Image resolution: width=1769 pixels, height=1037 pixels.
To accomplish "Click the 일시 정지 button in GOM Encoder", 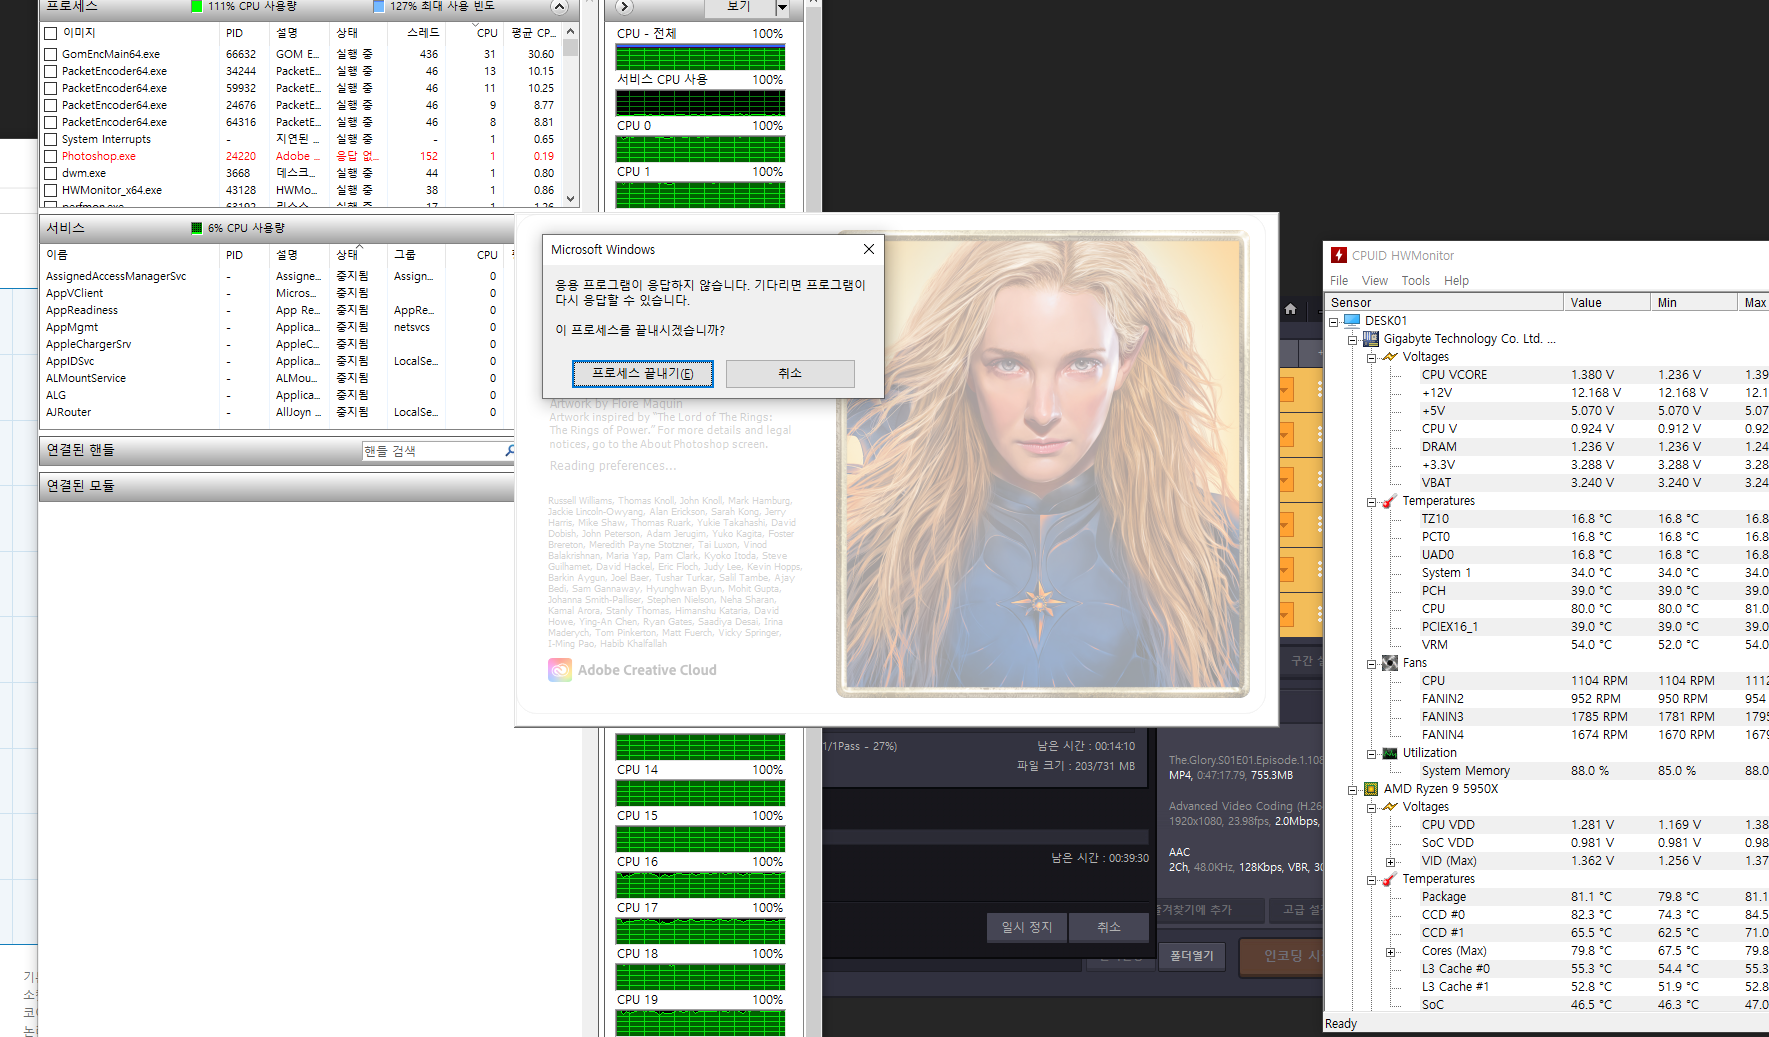I will [1027, 927].
